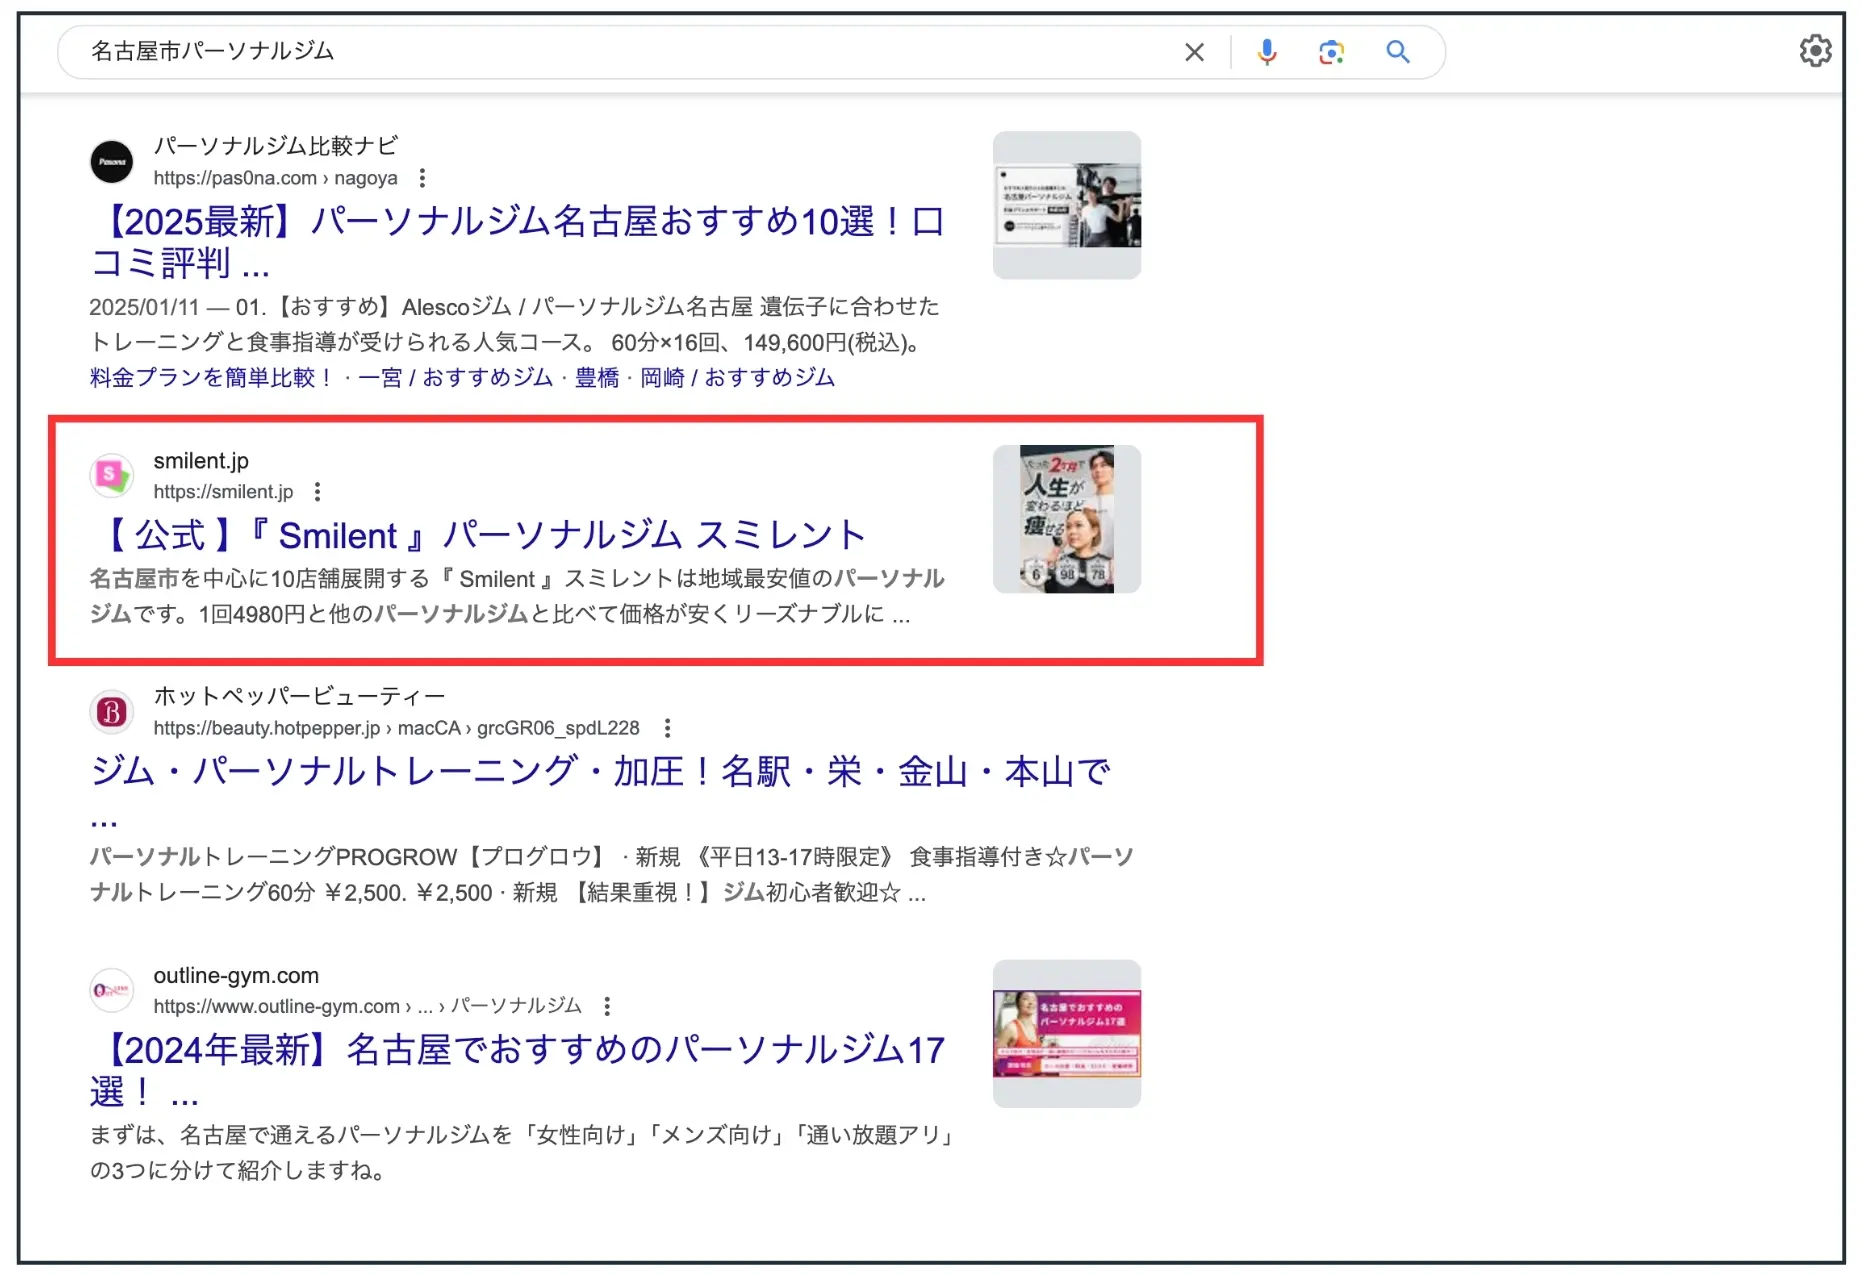Follow the 一宮 / おすすめジム sitelink

coord(455,378)
